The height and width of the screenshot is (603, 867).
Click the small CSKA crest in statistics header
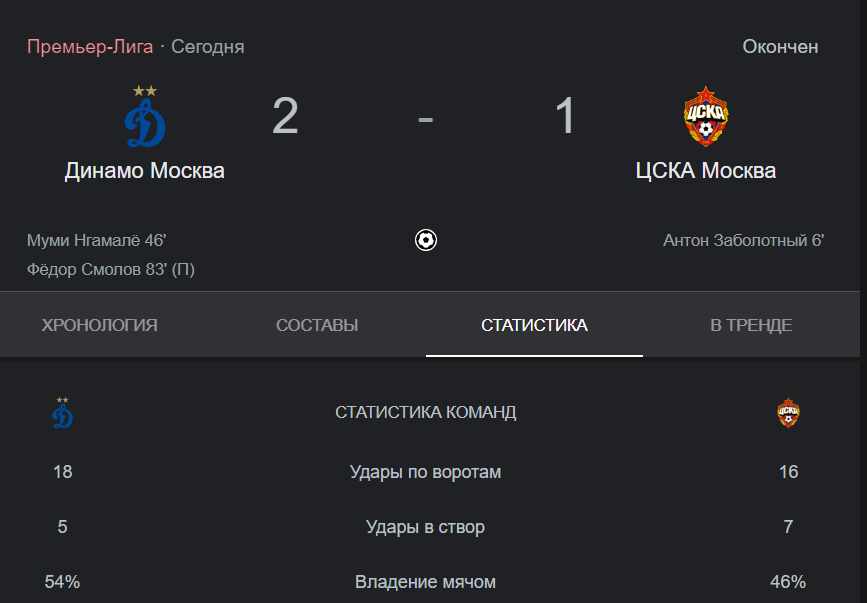(788, 412)
